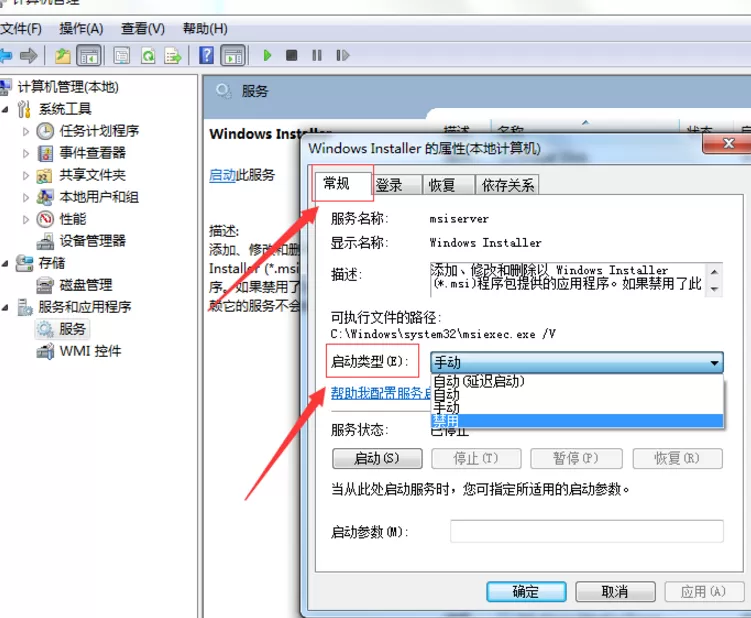Click description box scroll down arrow
Viewport: 751px width, 618px height.
714,288
